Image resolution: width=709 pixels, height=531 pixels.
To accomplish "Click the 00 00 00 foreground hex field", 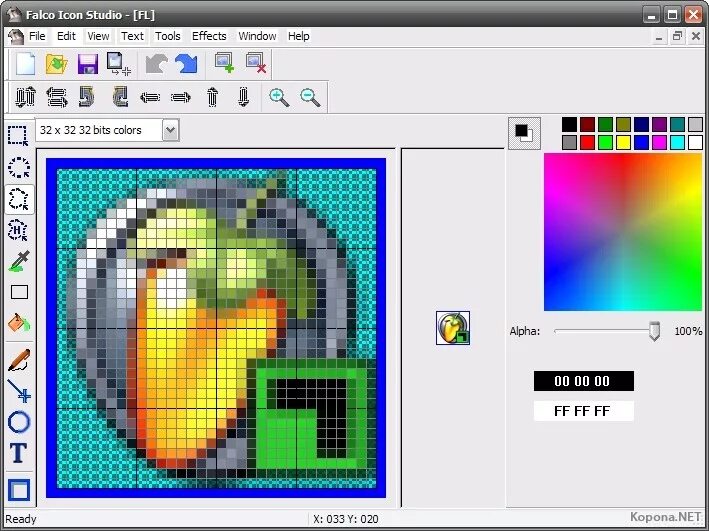I will click(x=583, y=381).
